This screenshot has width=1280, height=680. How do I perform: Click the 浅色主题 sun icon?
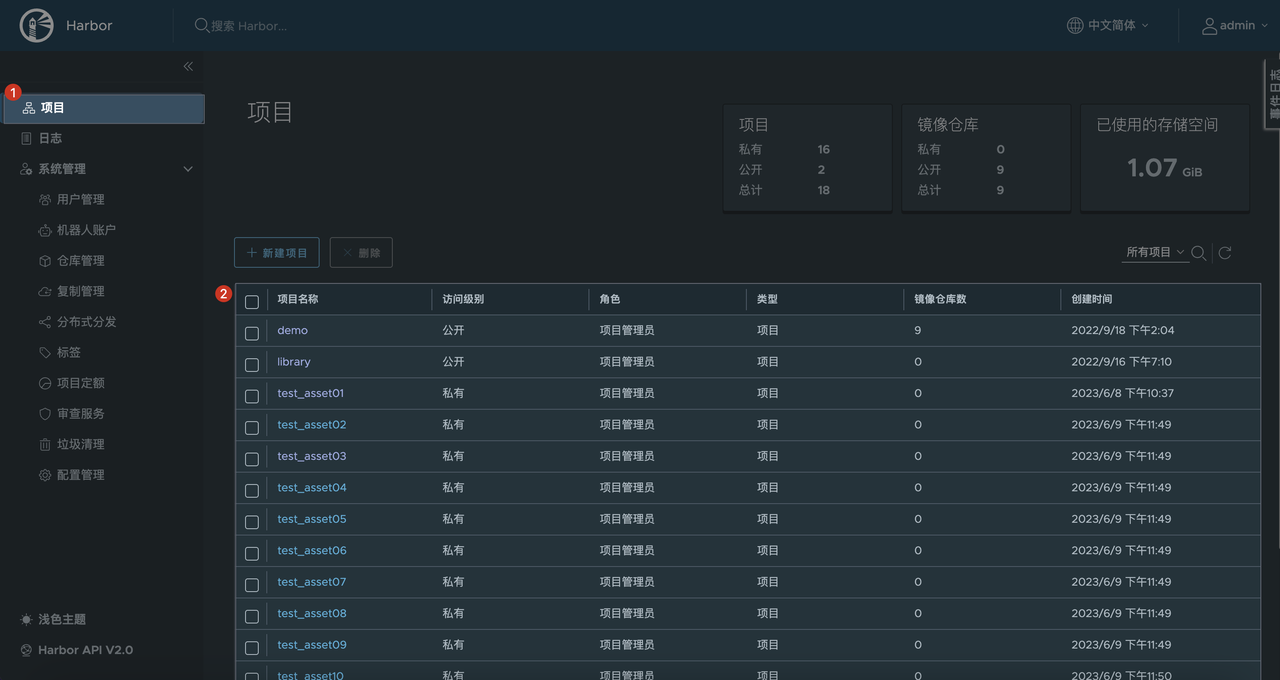click(x=26, y=620)
